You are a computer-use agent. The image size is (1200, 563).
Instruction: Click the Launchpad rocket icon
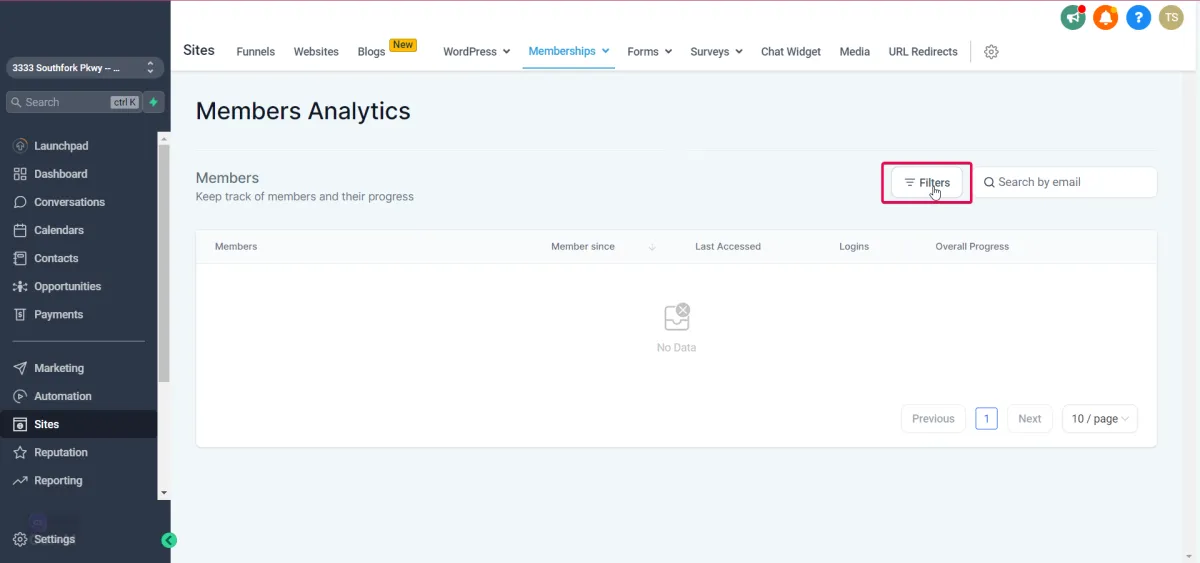pyautogui.click(x=20, y=146)
